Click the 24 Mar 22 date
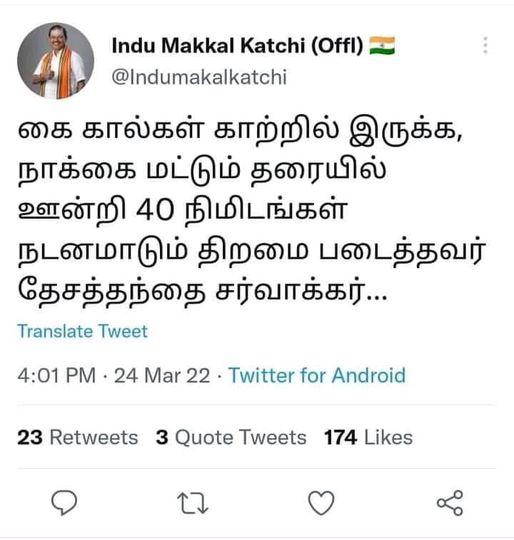This screenshot has height=540, width=514. [x=162, y=375]
